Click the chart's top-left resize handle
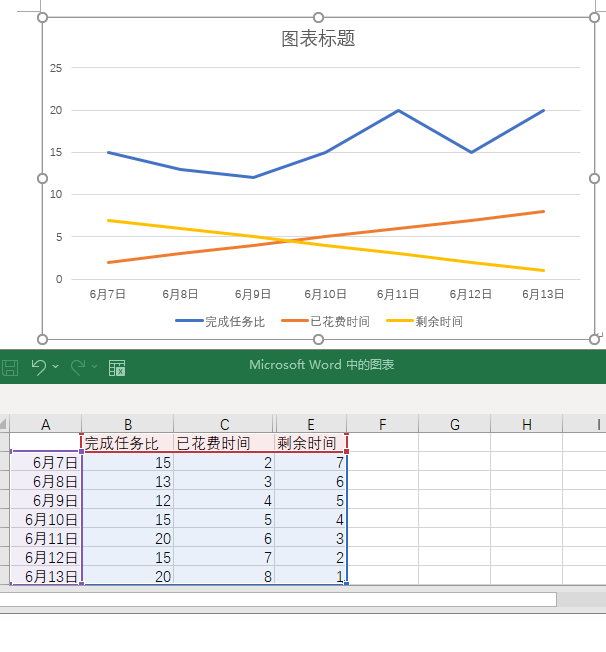The height and width of the screenshot is (652, 606). coord(42,17)
